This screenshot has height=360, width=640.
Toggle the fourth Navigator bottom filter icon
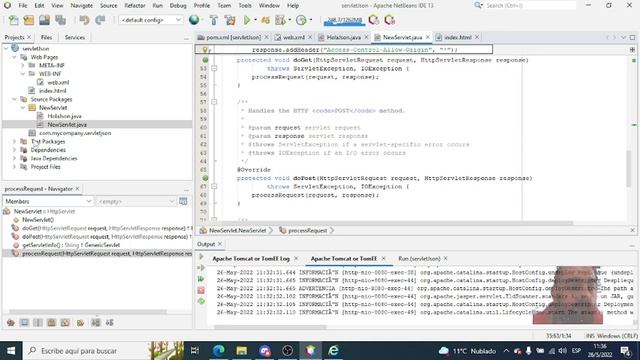(51, 323)
